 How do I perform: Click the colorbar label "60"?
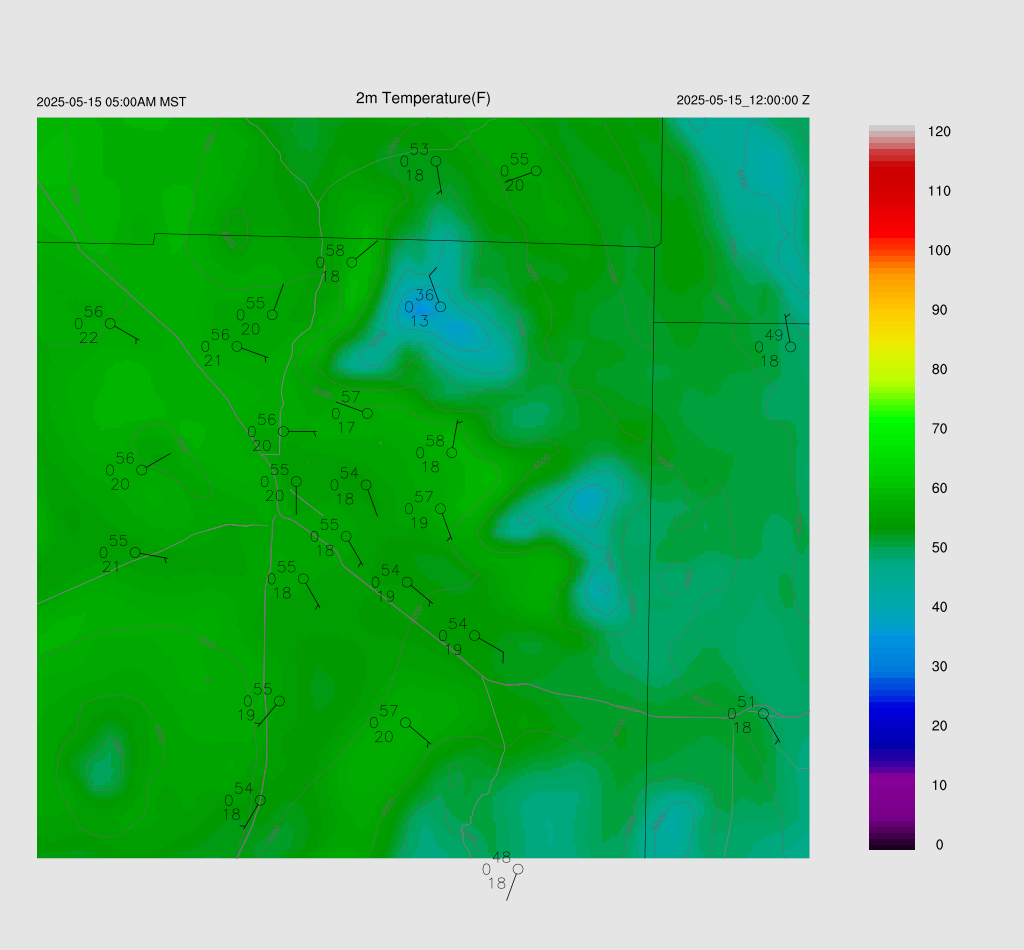(939, 488)
